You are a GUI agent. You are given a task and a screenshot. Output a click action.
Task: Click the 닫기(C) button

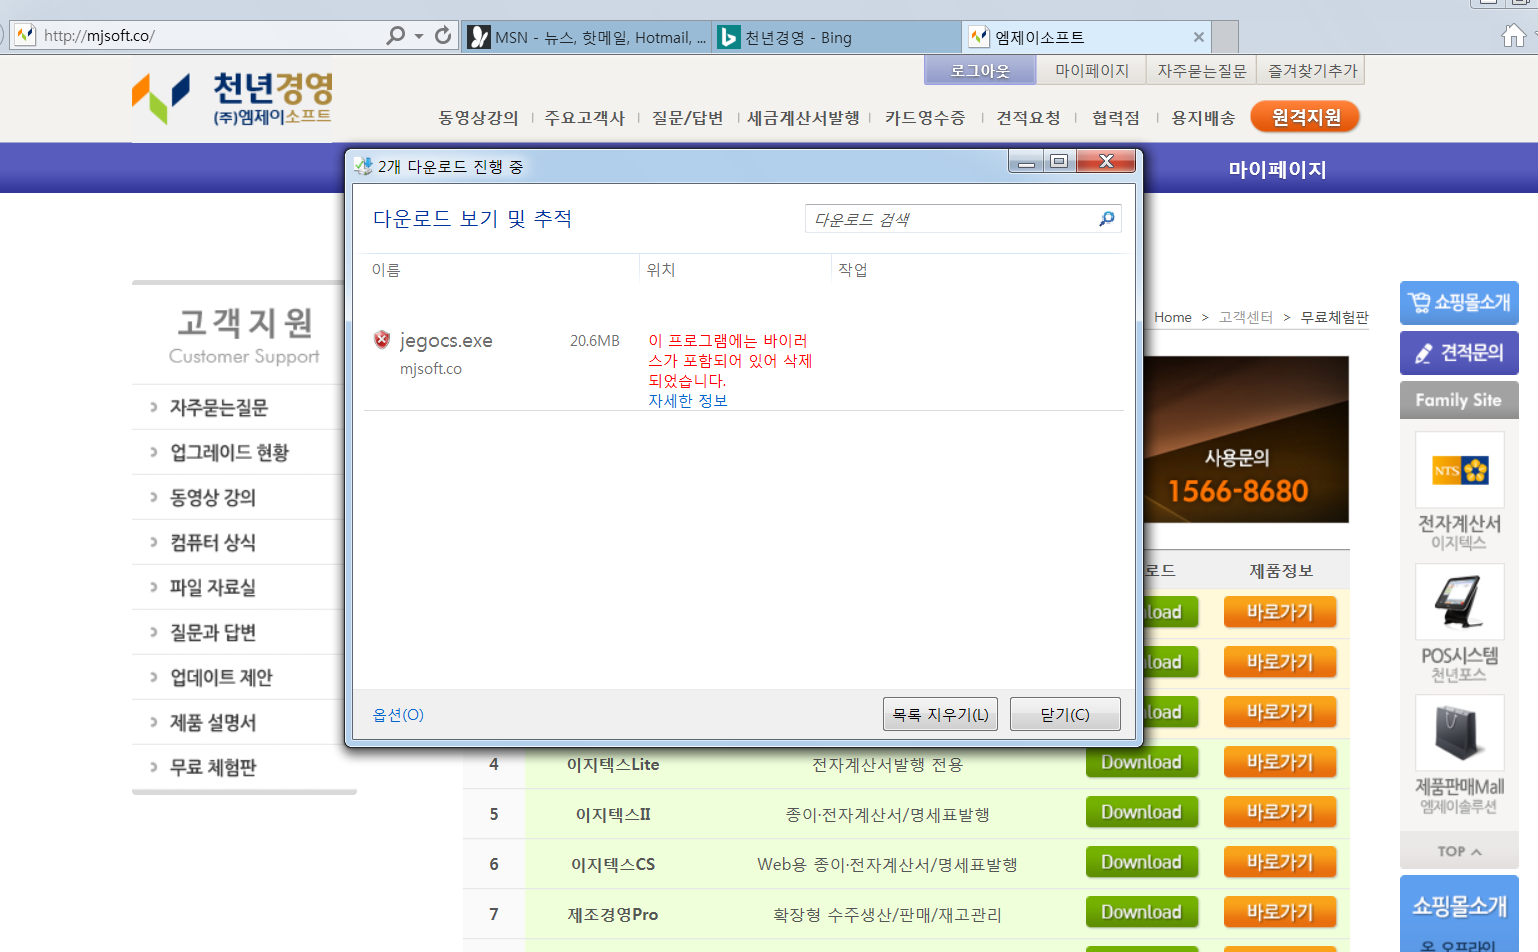(1065, 714)
